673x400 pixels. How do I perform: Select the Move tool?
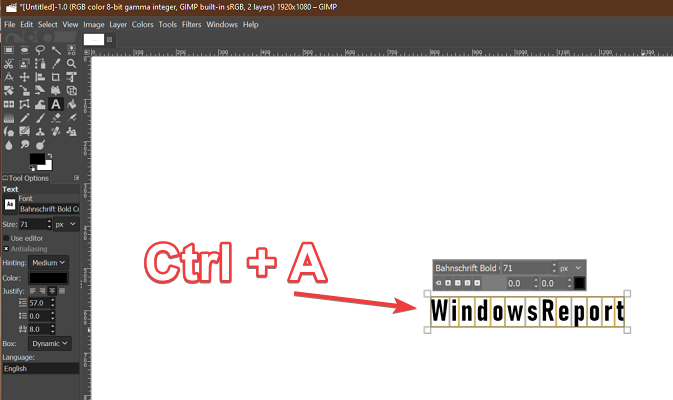(24, 77)
